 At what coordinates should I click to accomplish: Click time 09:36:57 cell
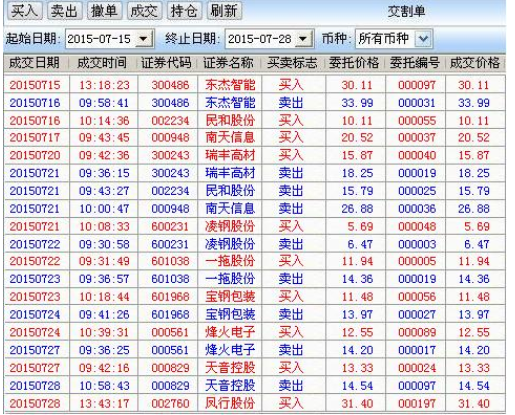pos(104,279)
